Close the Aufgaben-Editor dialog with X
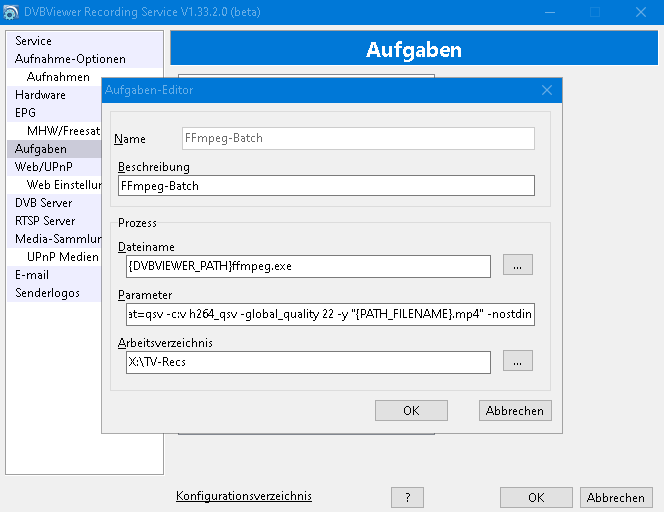The image size is (664, 512). point(547,90)
